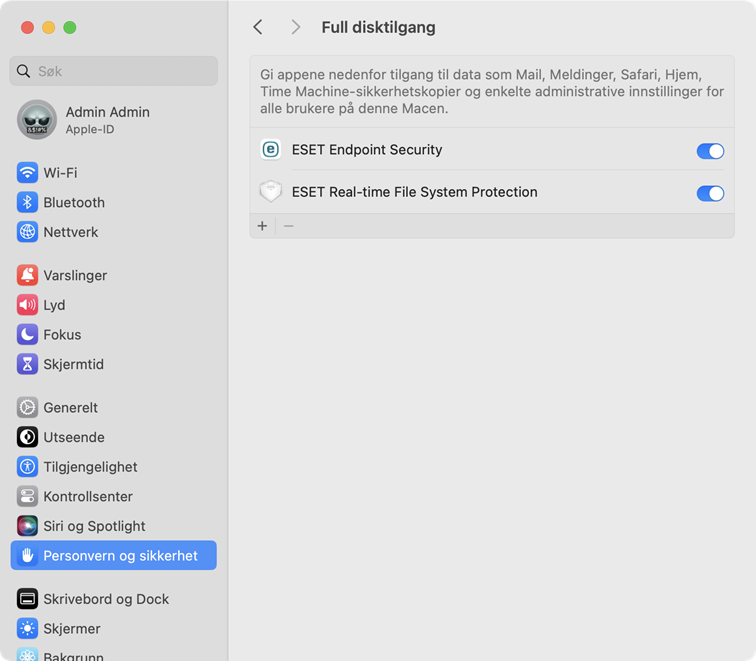The image size is (756, 661).
Task: Open Skjermtid settings
Action: coord(73,364)
